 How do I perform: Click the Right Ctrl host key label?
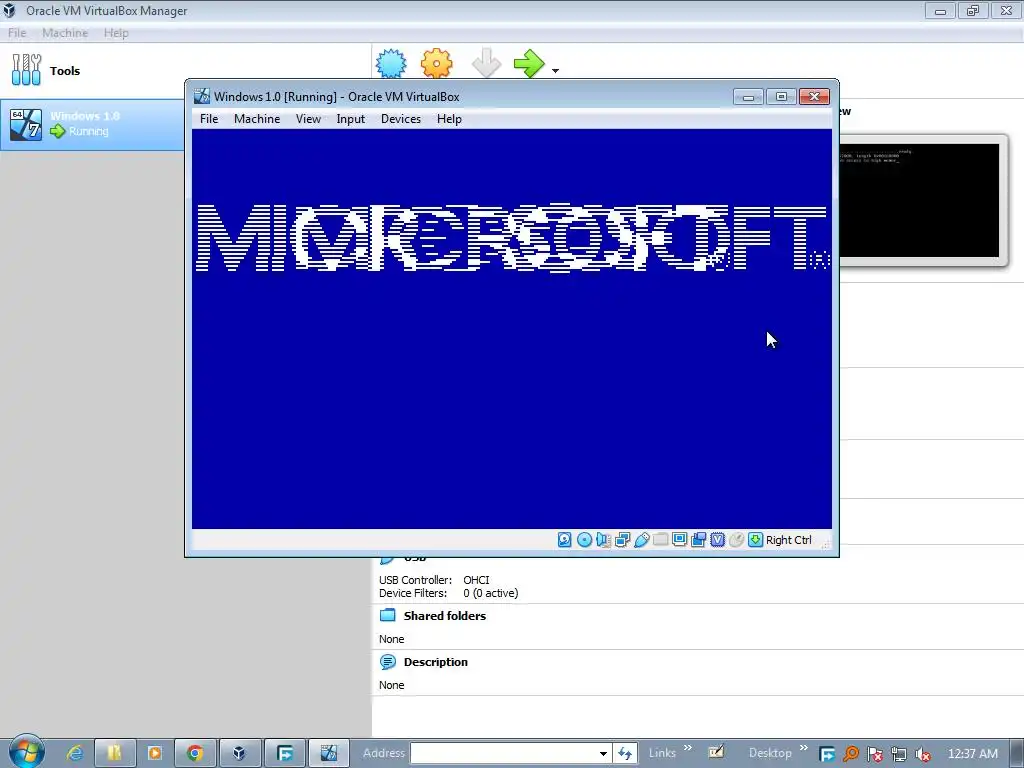coord(788,540)
